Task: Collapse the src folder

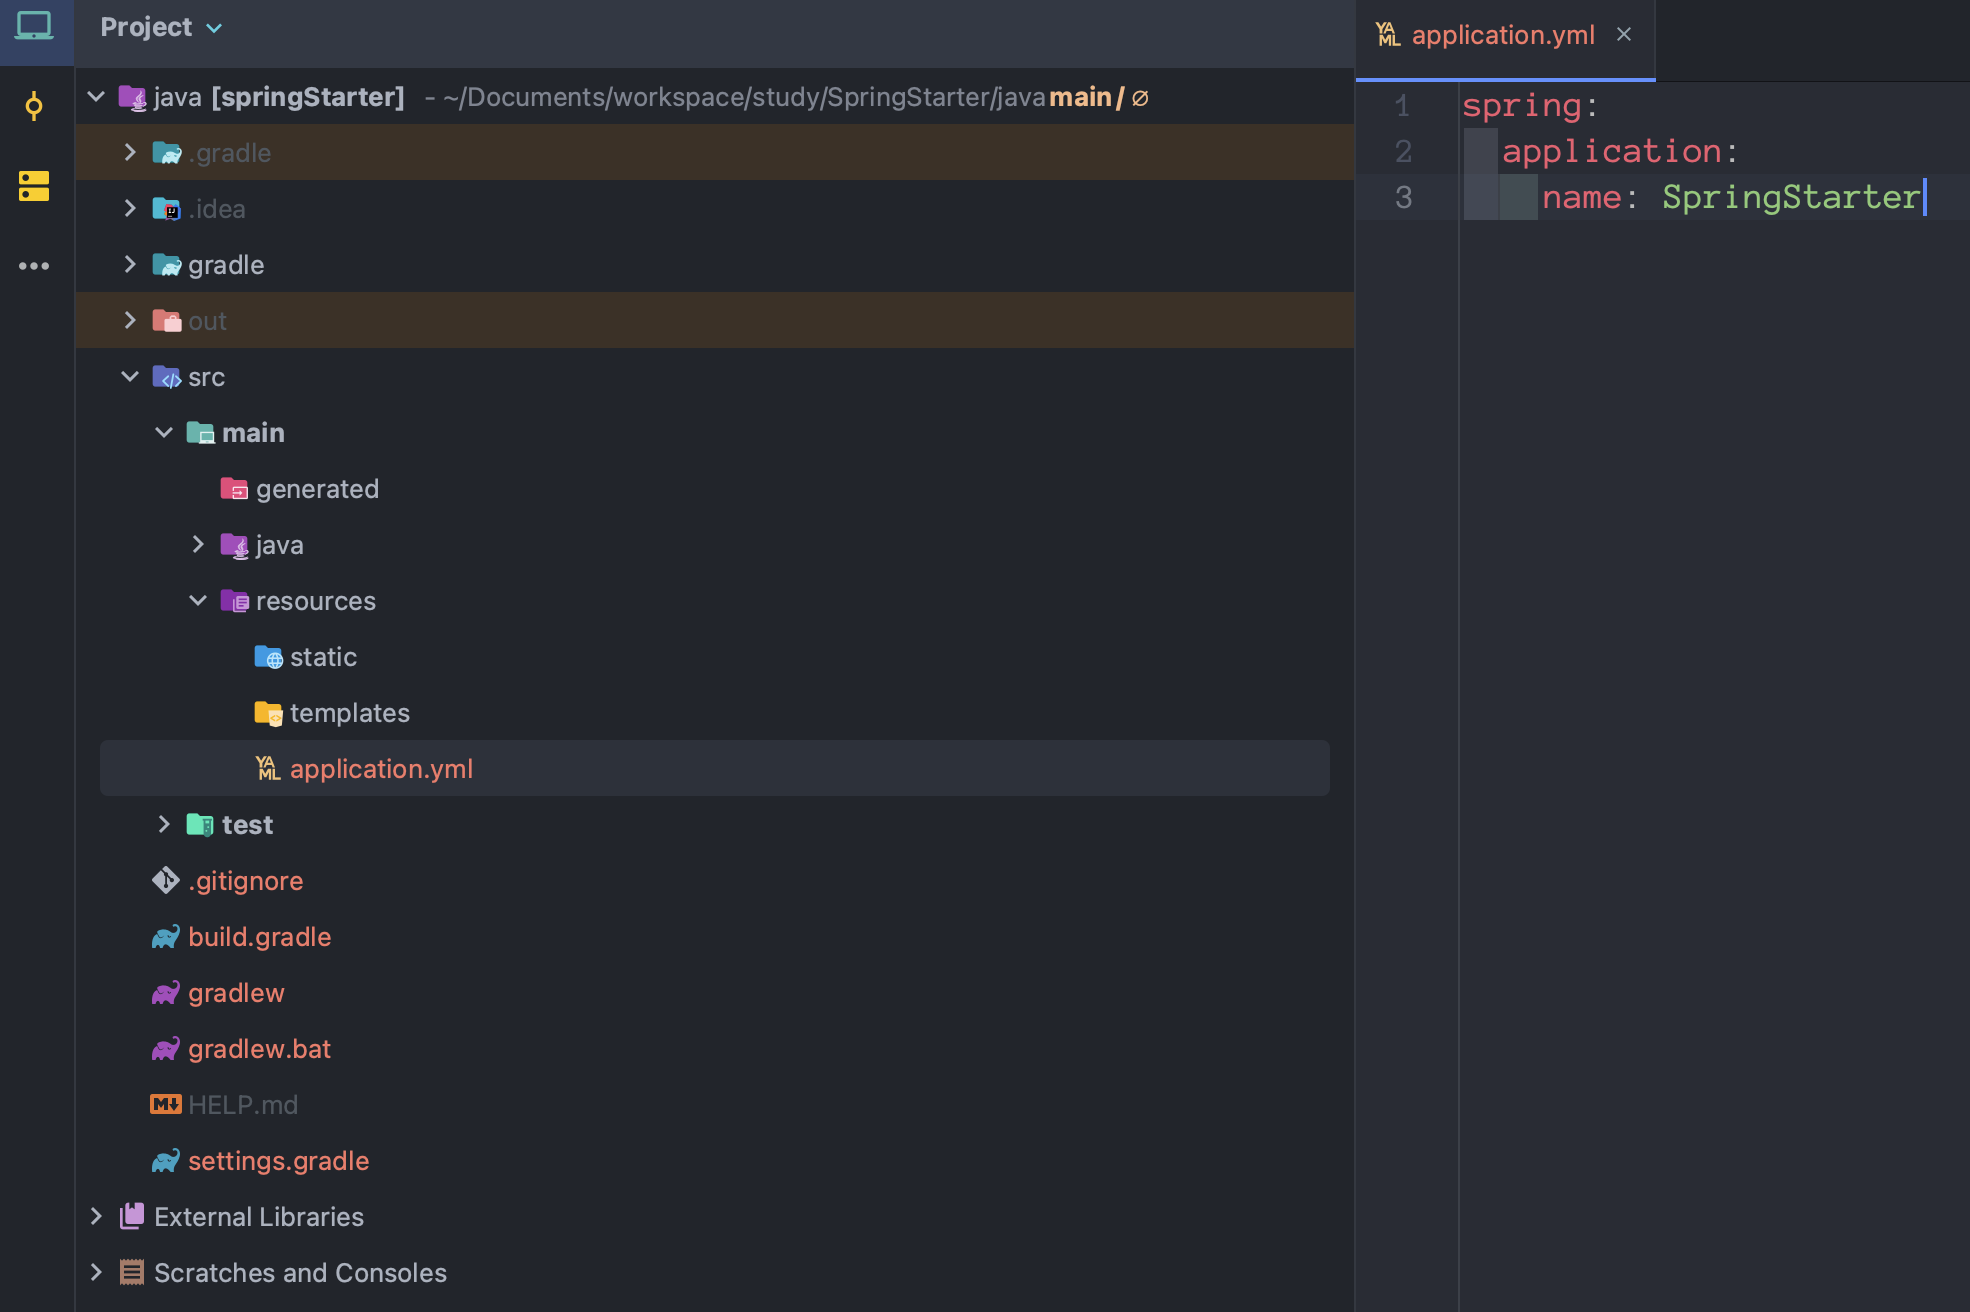Action: click(x=130, y=377)
